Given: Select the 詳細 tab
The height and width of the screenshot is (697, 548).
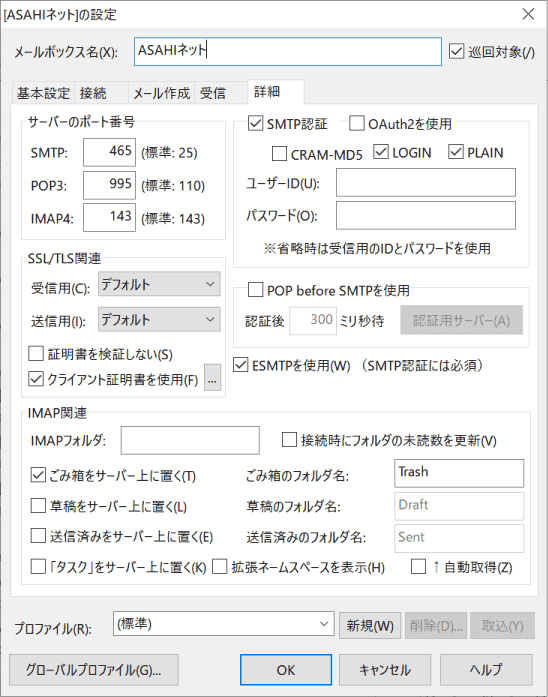Looking at the screenshot, I should click(x=276, y=92).
